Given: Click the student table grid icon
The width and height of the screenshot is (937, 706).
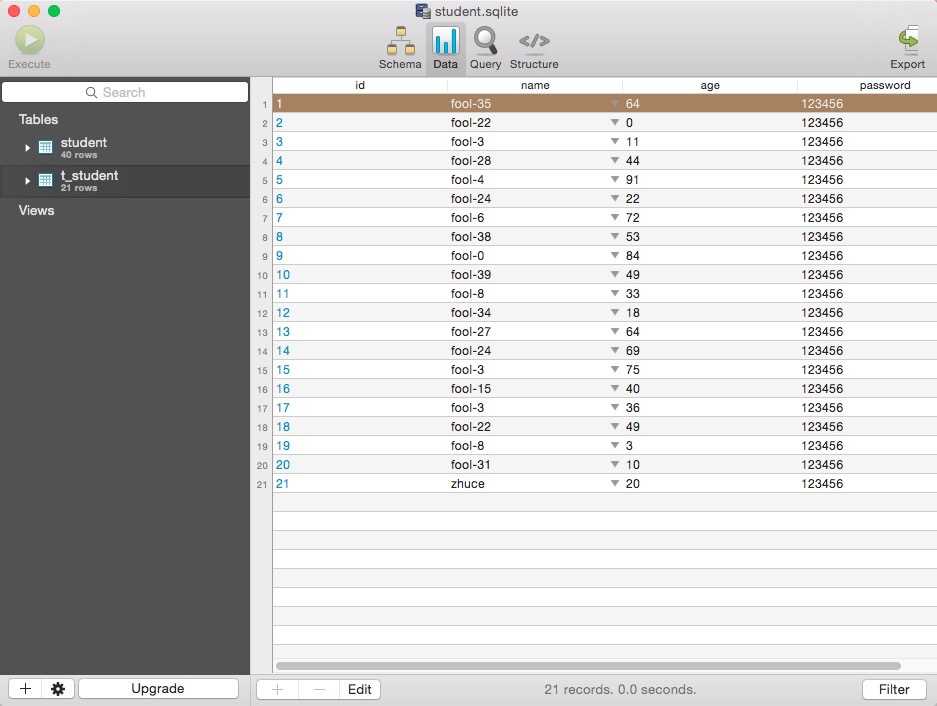Looking at the screenshot, I should (x=45, y=147).
